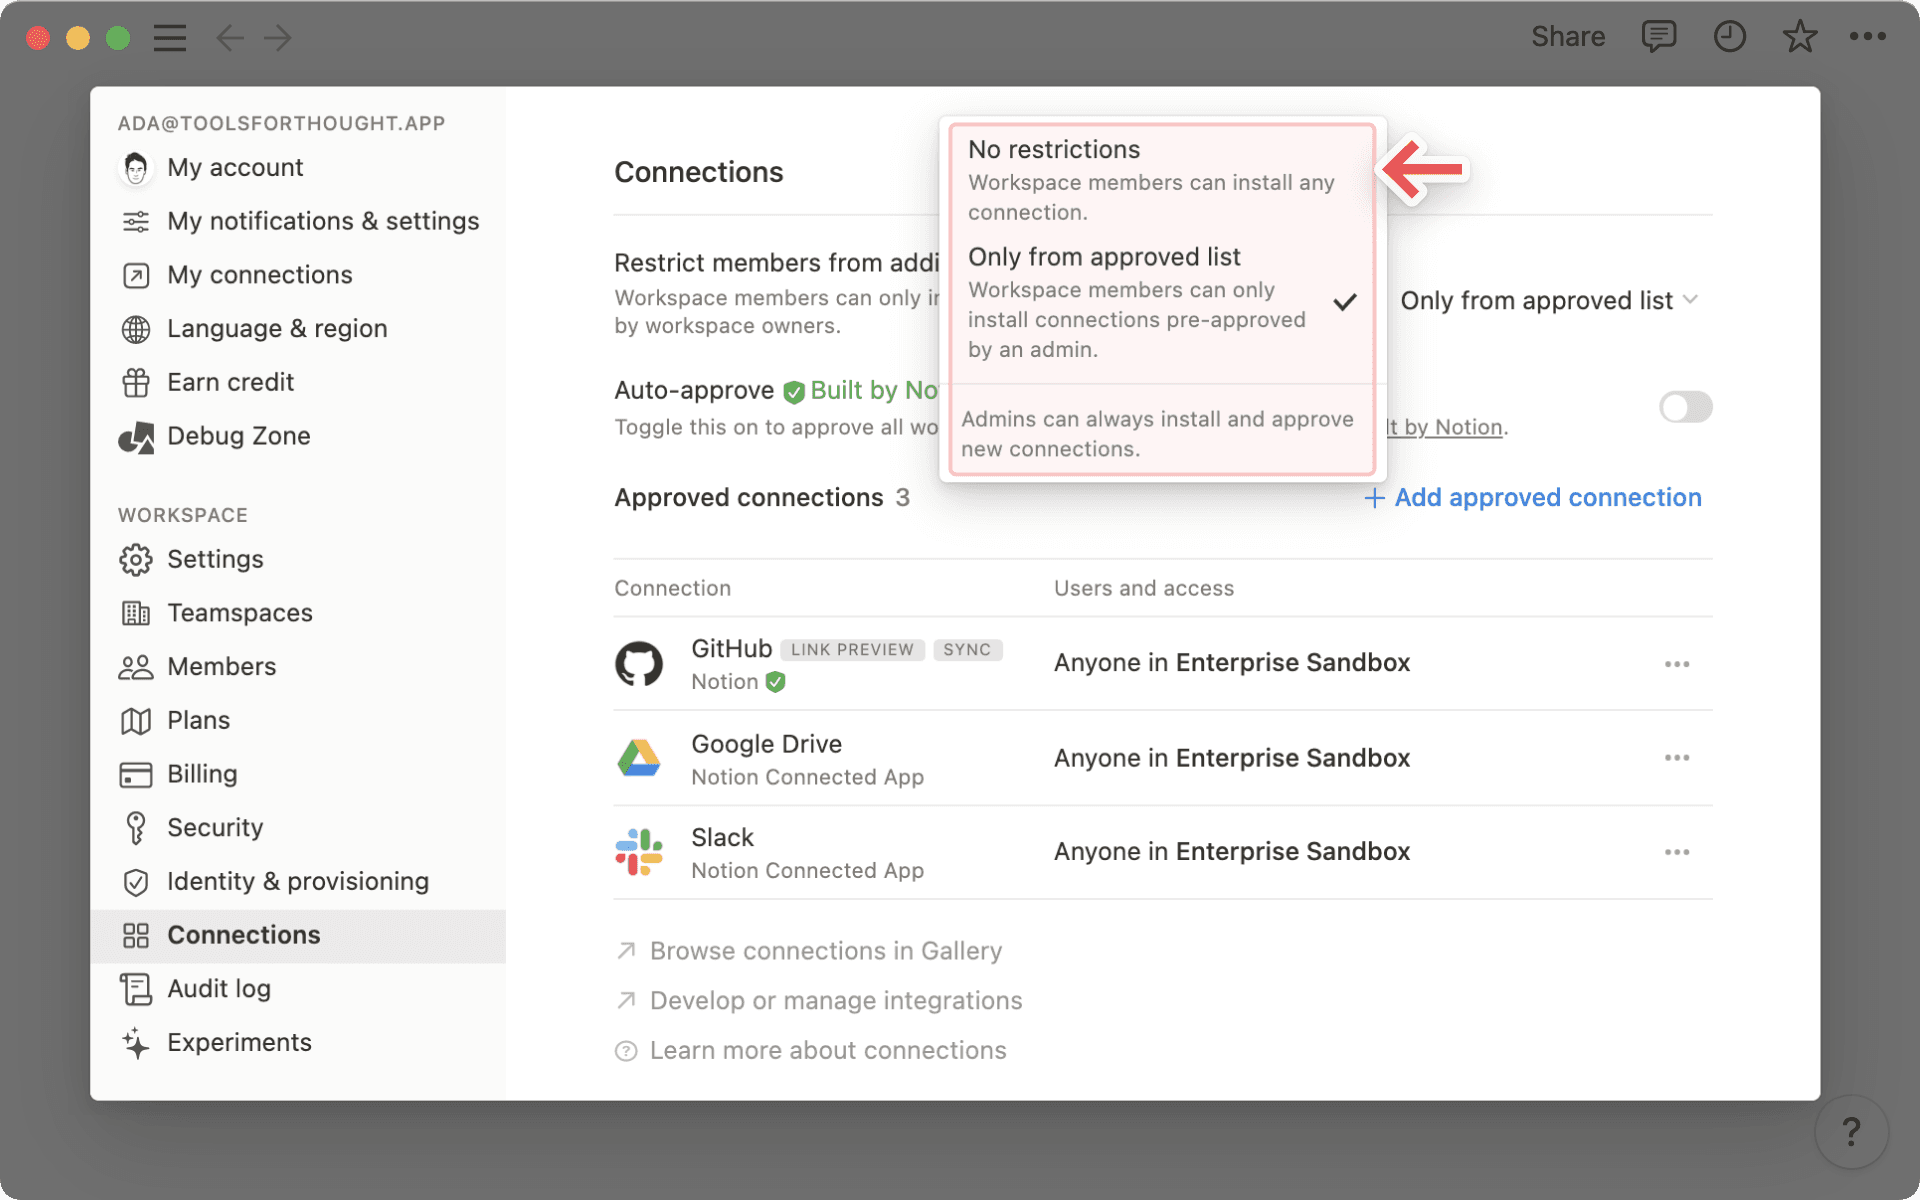Open Language & region settings

coord(277,328)
